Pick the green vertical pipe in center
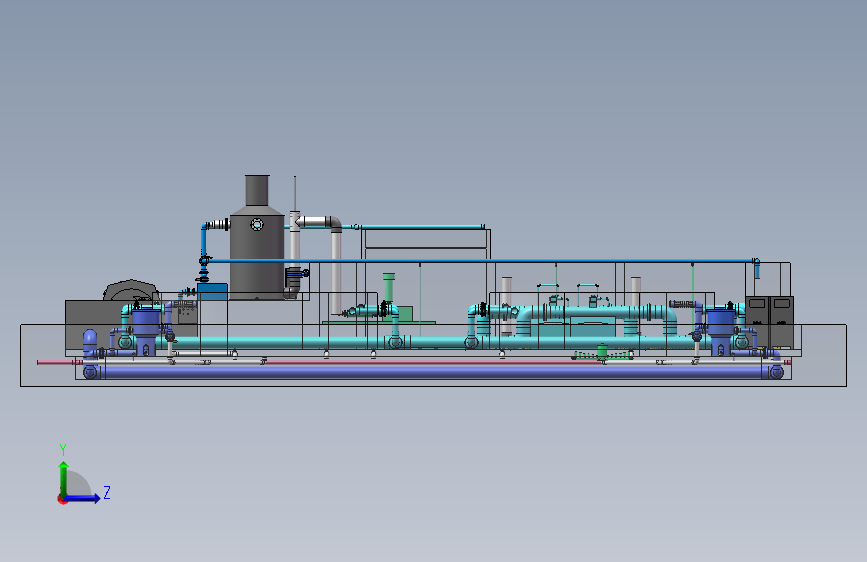The image size is (867, 562). (x=389, y=288)
